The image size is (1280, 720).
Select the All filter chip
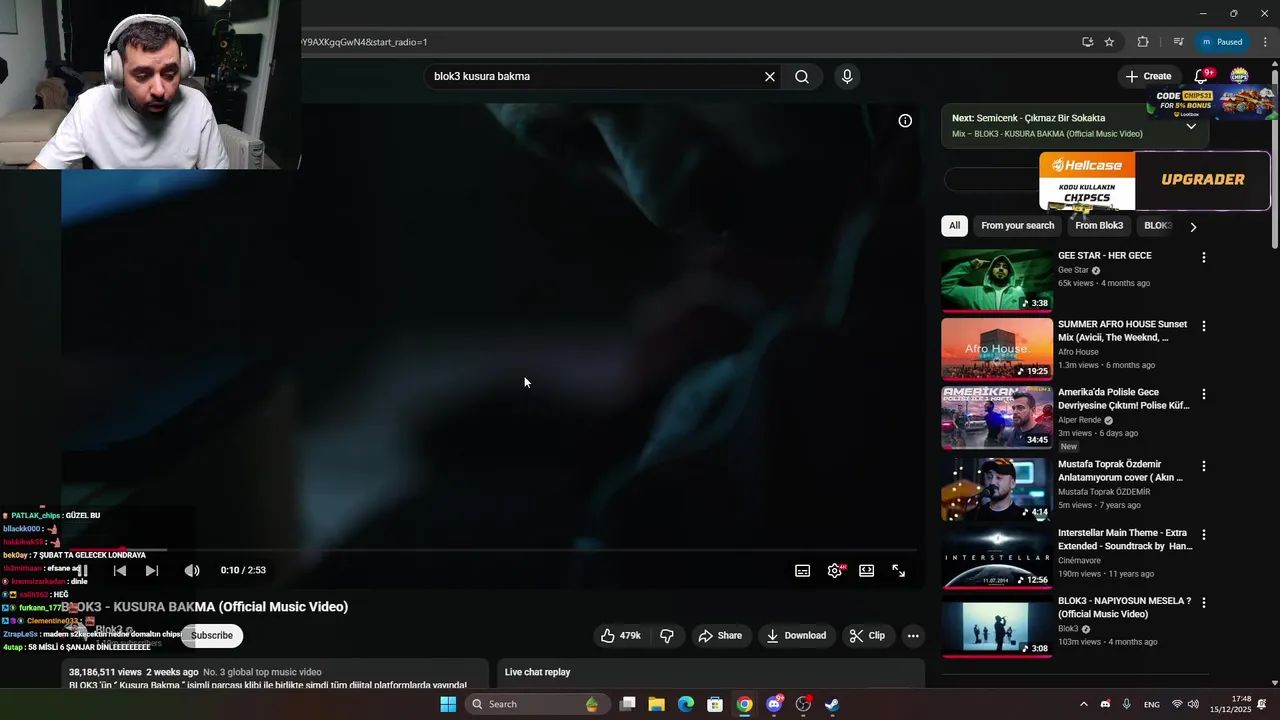(x=954, y=226)
